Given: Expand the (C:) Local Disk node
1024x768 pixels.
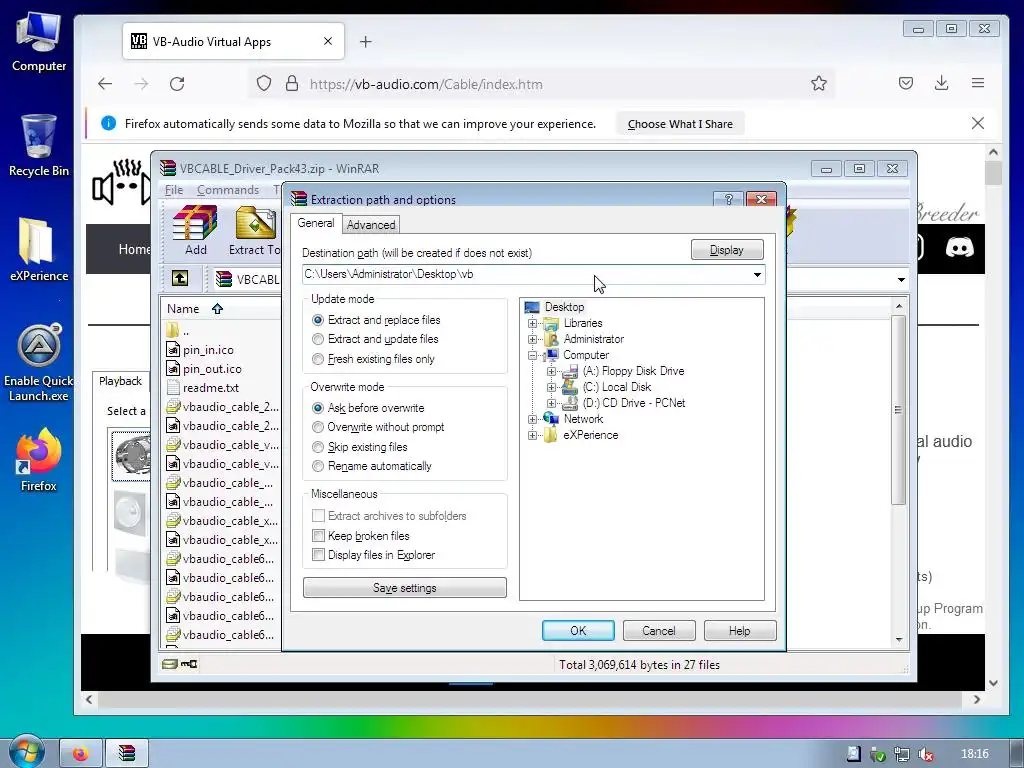Looking at the screenshot, I should click(551, 387).
